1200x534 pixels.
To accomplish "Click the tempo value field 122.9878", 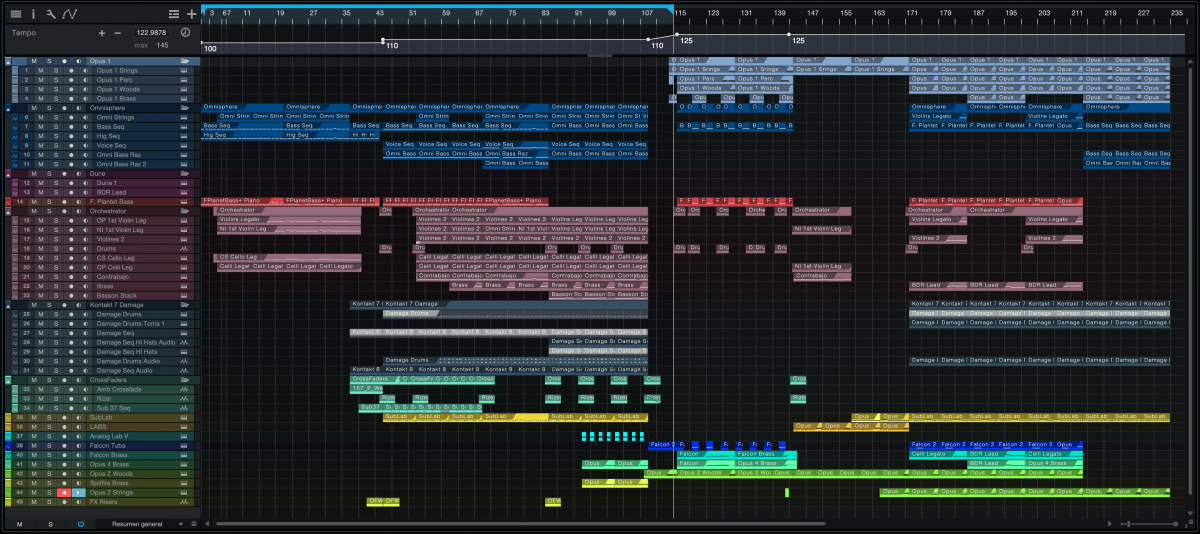I will [x=150, y=32].
